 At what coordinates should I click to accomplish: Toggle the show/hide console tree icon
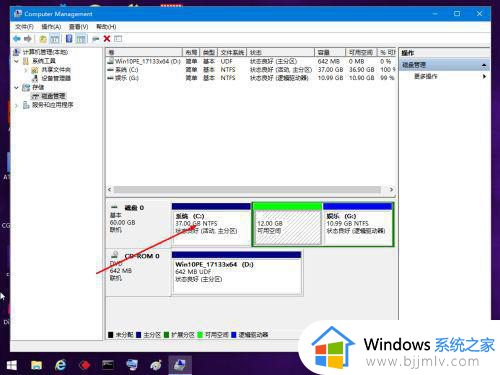pyautogui.click(x=54, y=39)
